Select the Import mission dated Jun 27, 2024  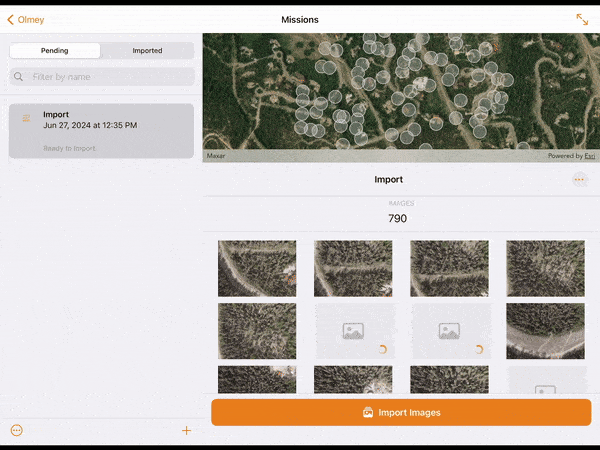point(101,131)
